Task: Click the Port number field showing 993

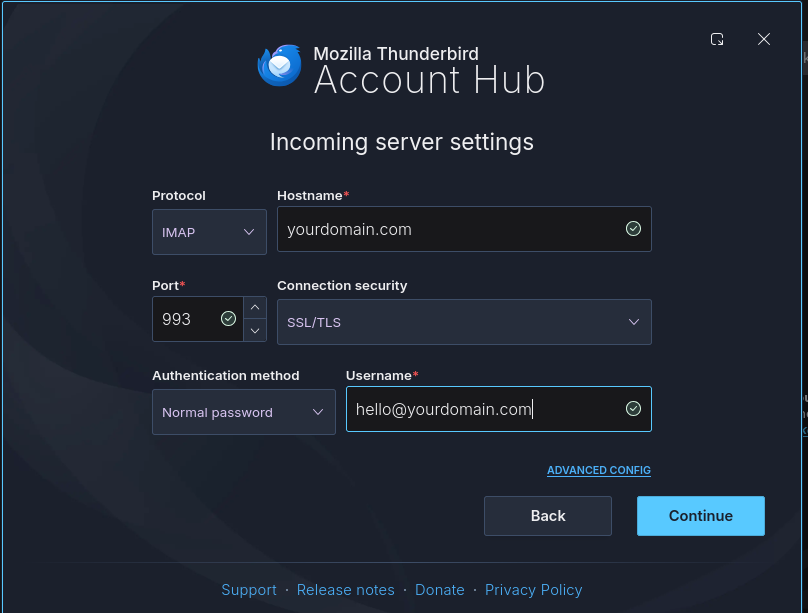Action: pos(197,319)
